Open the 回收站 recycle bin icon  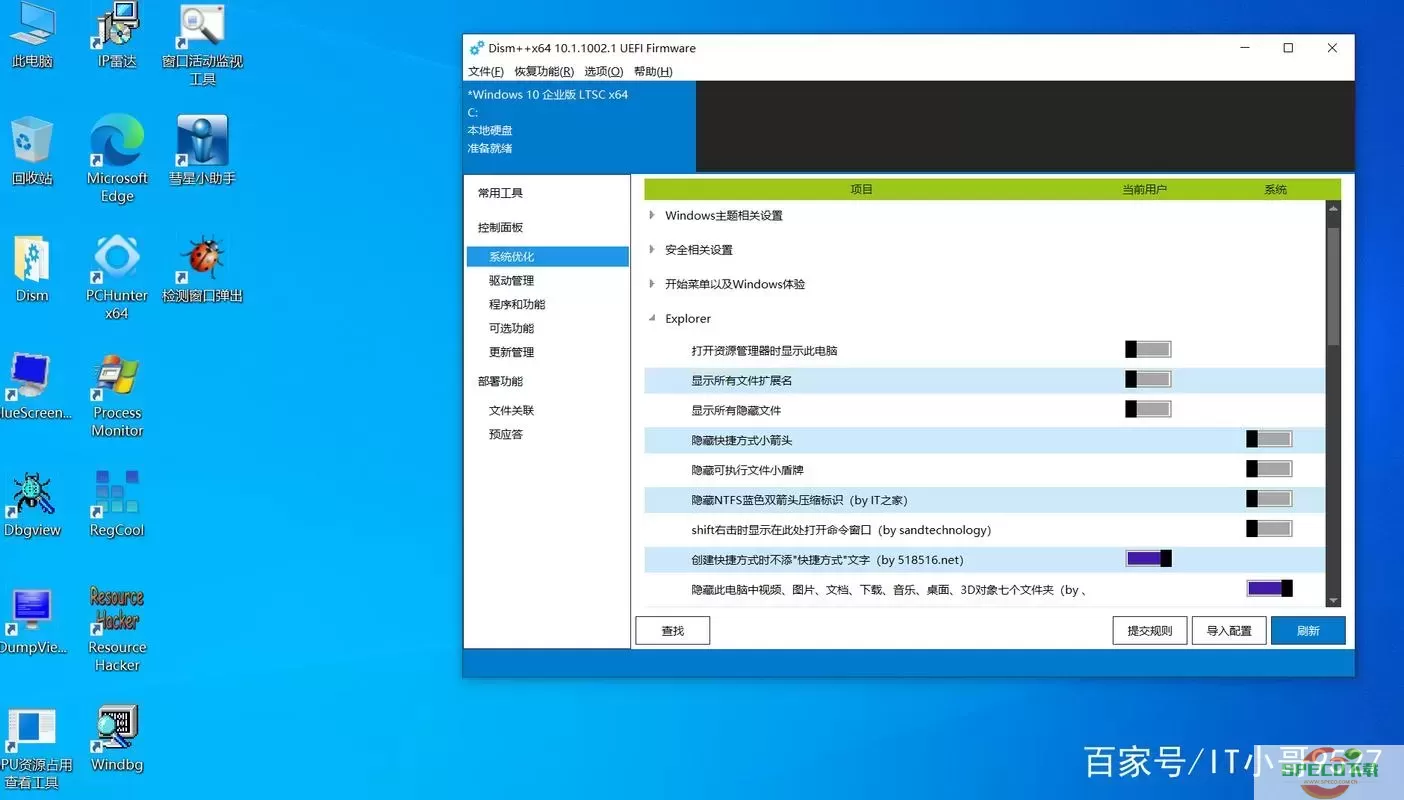32,152
